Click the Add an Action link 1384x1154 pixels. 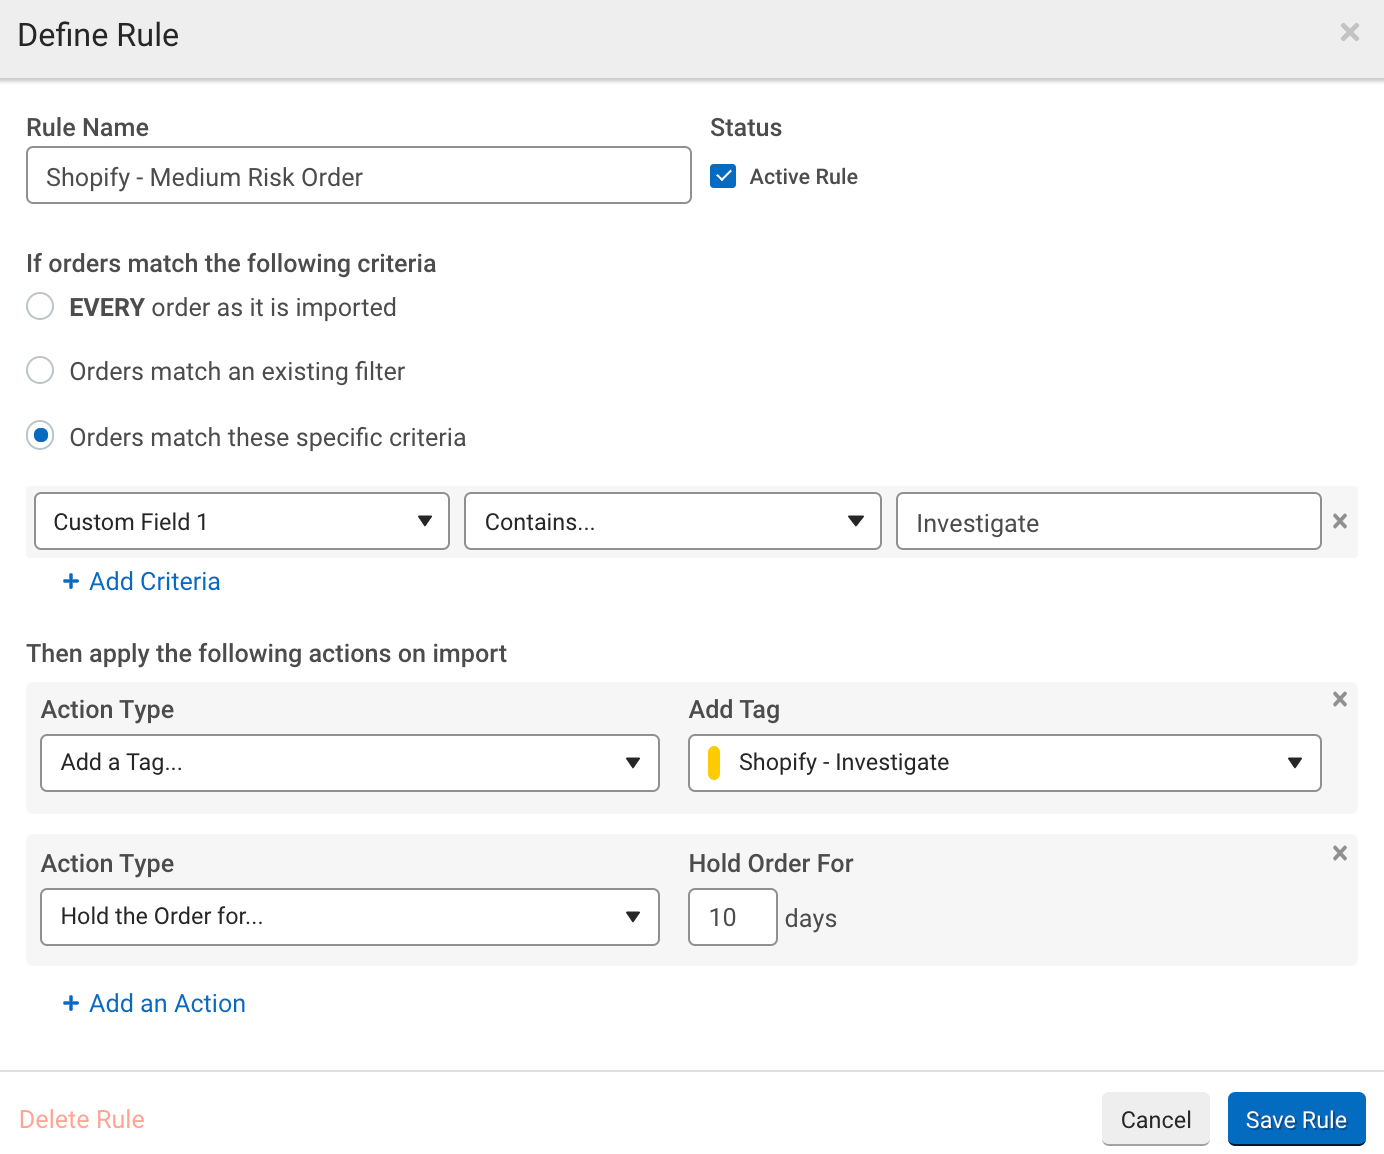[154, 1003]
